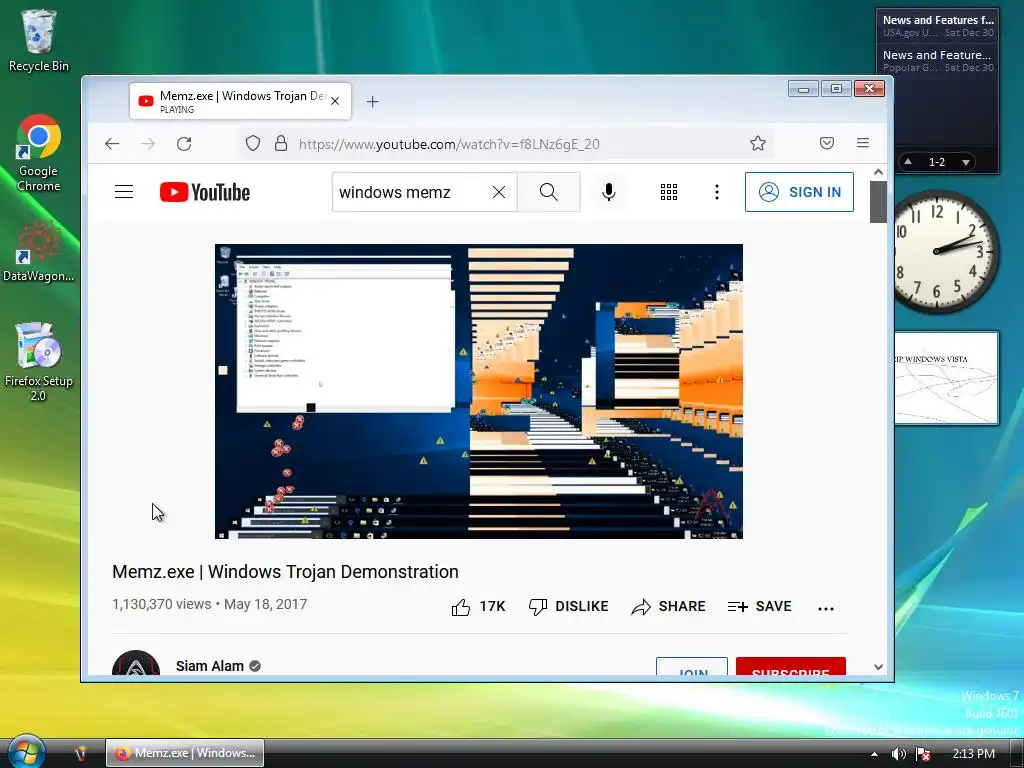Open YouTube settings three-dot menu

tap(717, 192)
